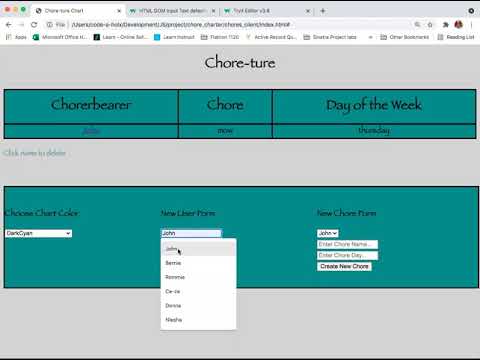Screen dimensions: 480x360
Task: Open the Chrome profile avatar
Action: (459, 24)
